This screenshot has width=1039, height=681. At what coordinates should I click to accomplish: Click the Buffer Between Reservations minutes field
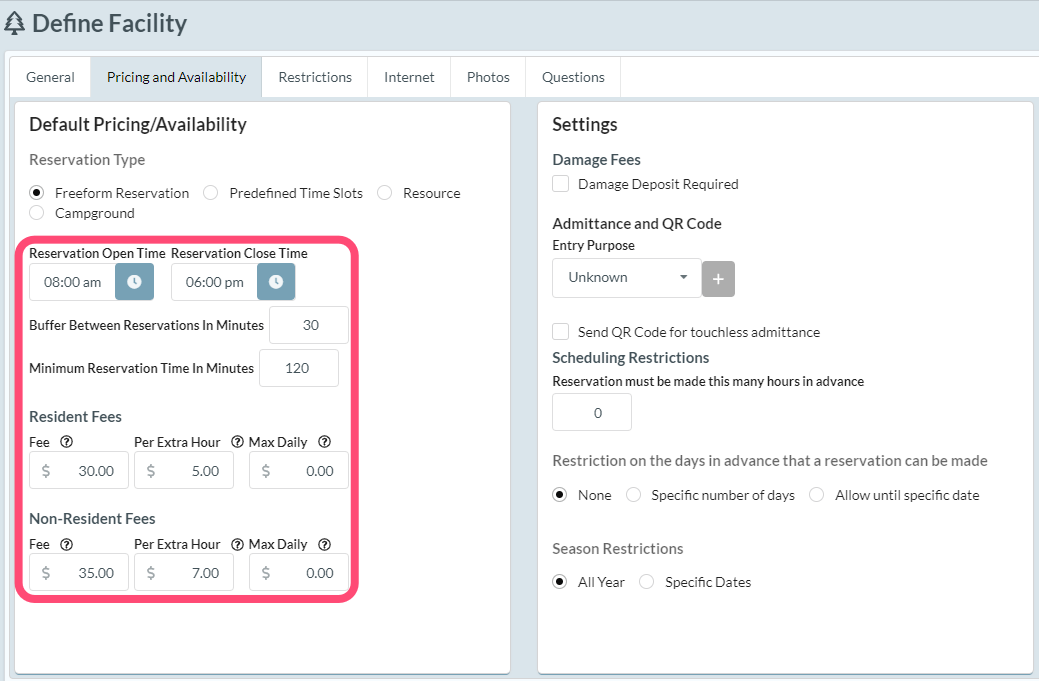[308, 325]
